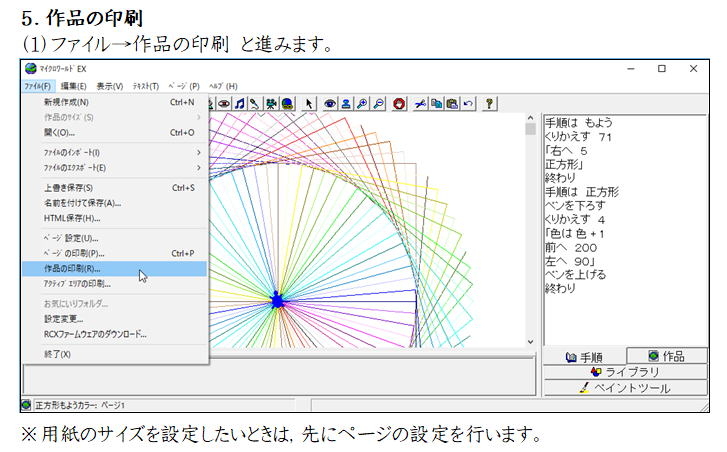Click the blue globe toolbar icon
727x452 pixels.
coord(287,104)
